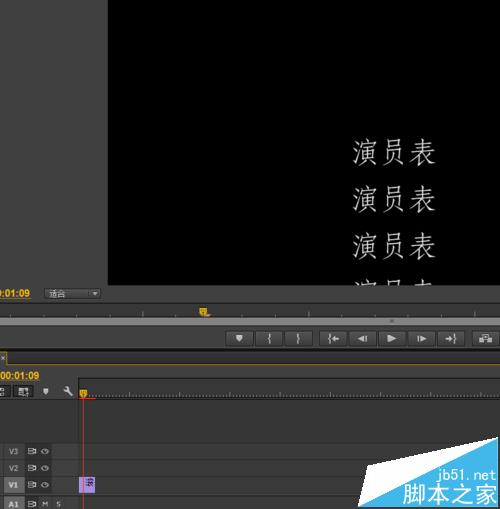Toggle sync lock on track V2
This screenshot has height=509, width=500.
[32, 468]
